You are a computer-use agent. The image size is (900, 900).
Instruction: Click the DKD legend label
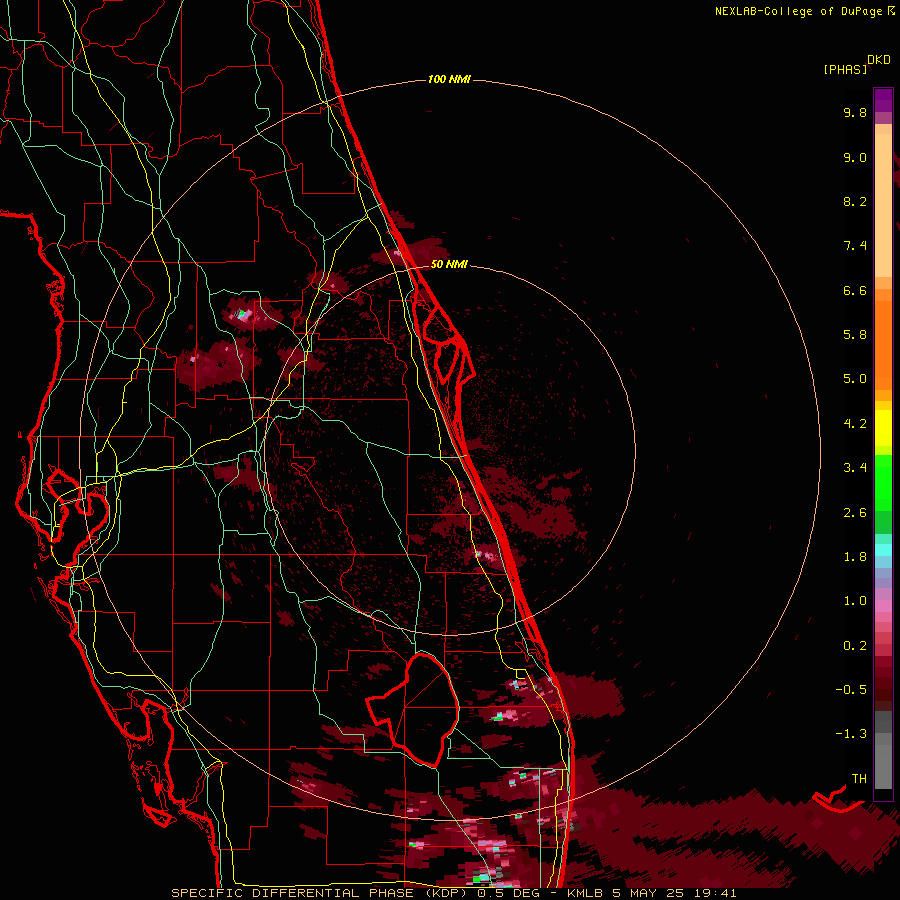point(879,59)
